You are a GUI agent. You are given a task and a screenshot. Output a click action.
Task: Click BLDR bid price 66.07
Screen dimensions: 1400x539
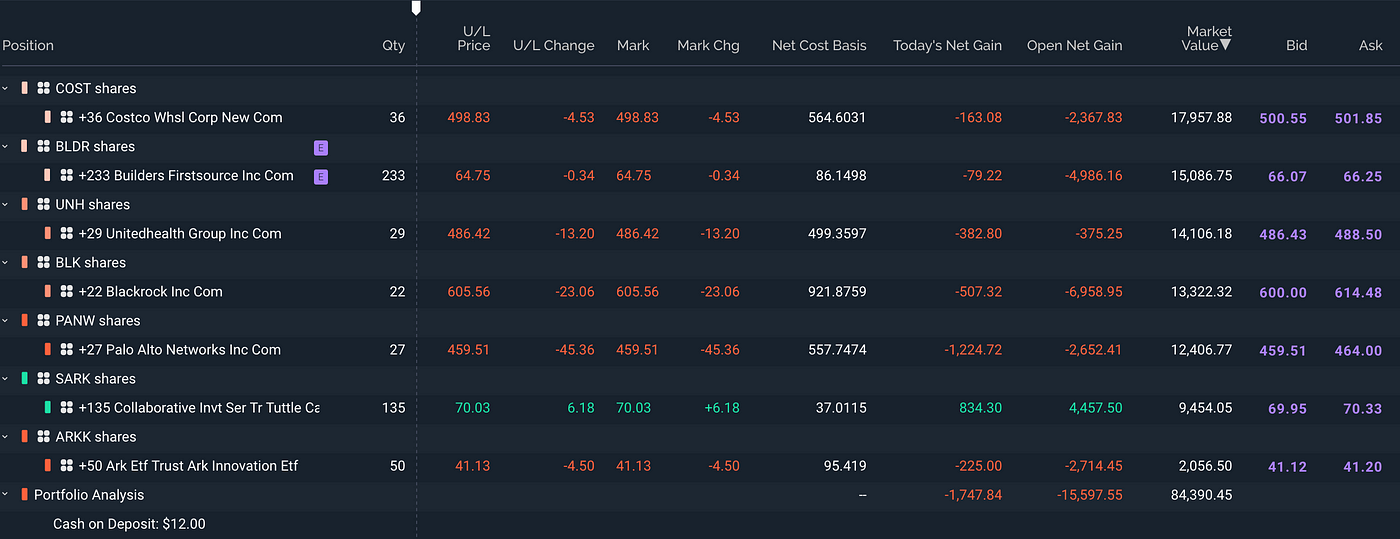[1288, 176]
